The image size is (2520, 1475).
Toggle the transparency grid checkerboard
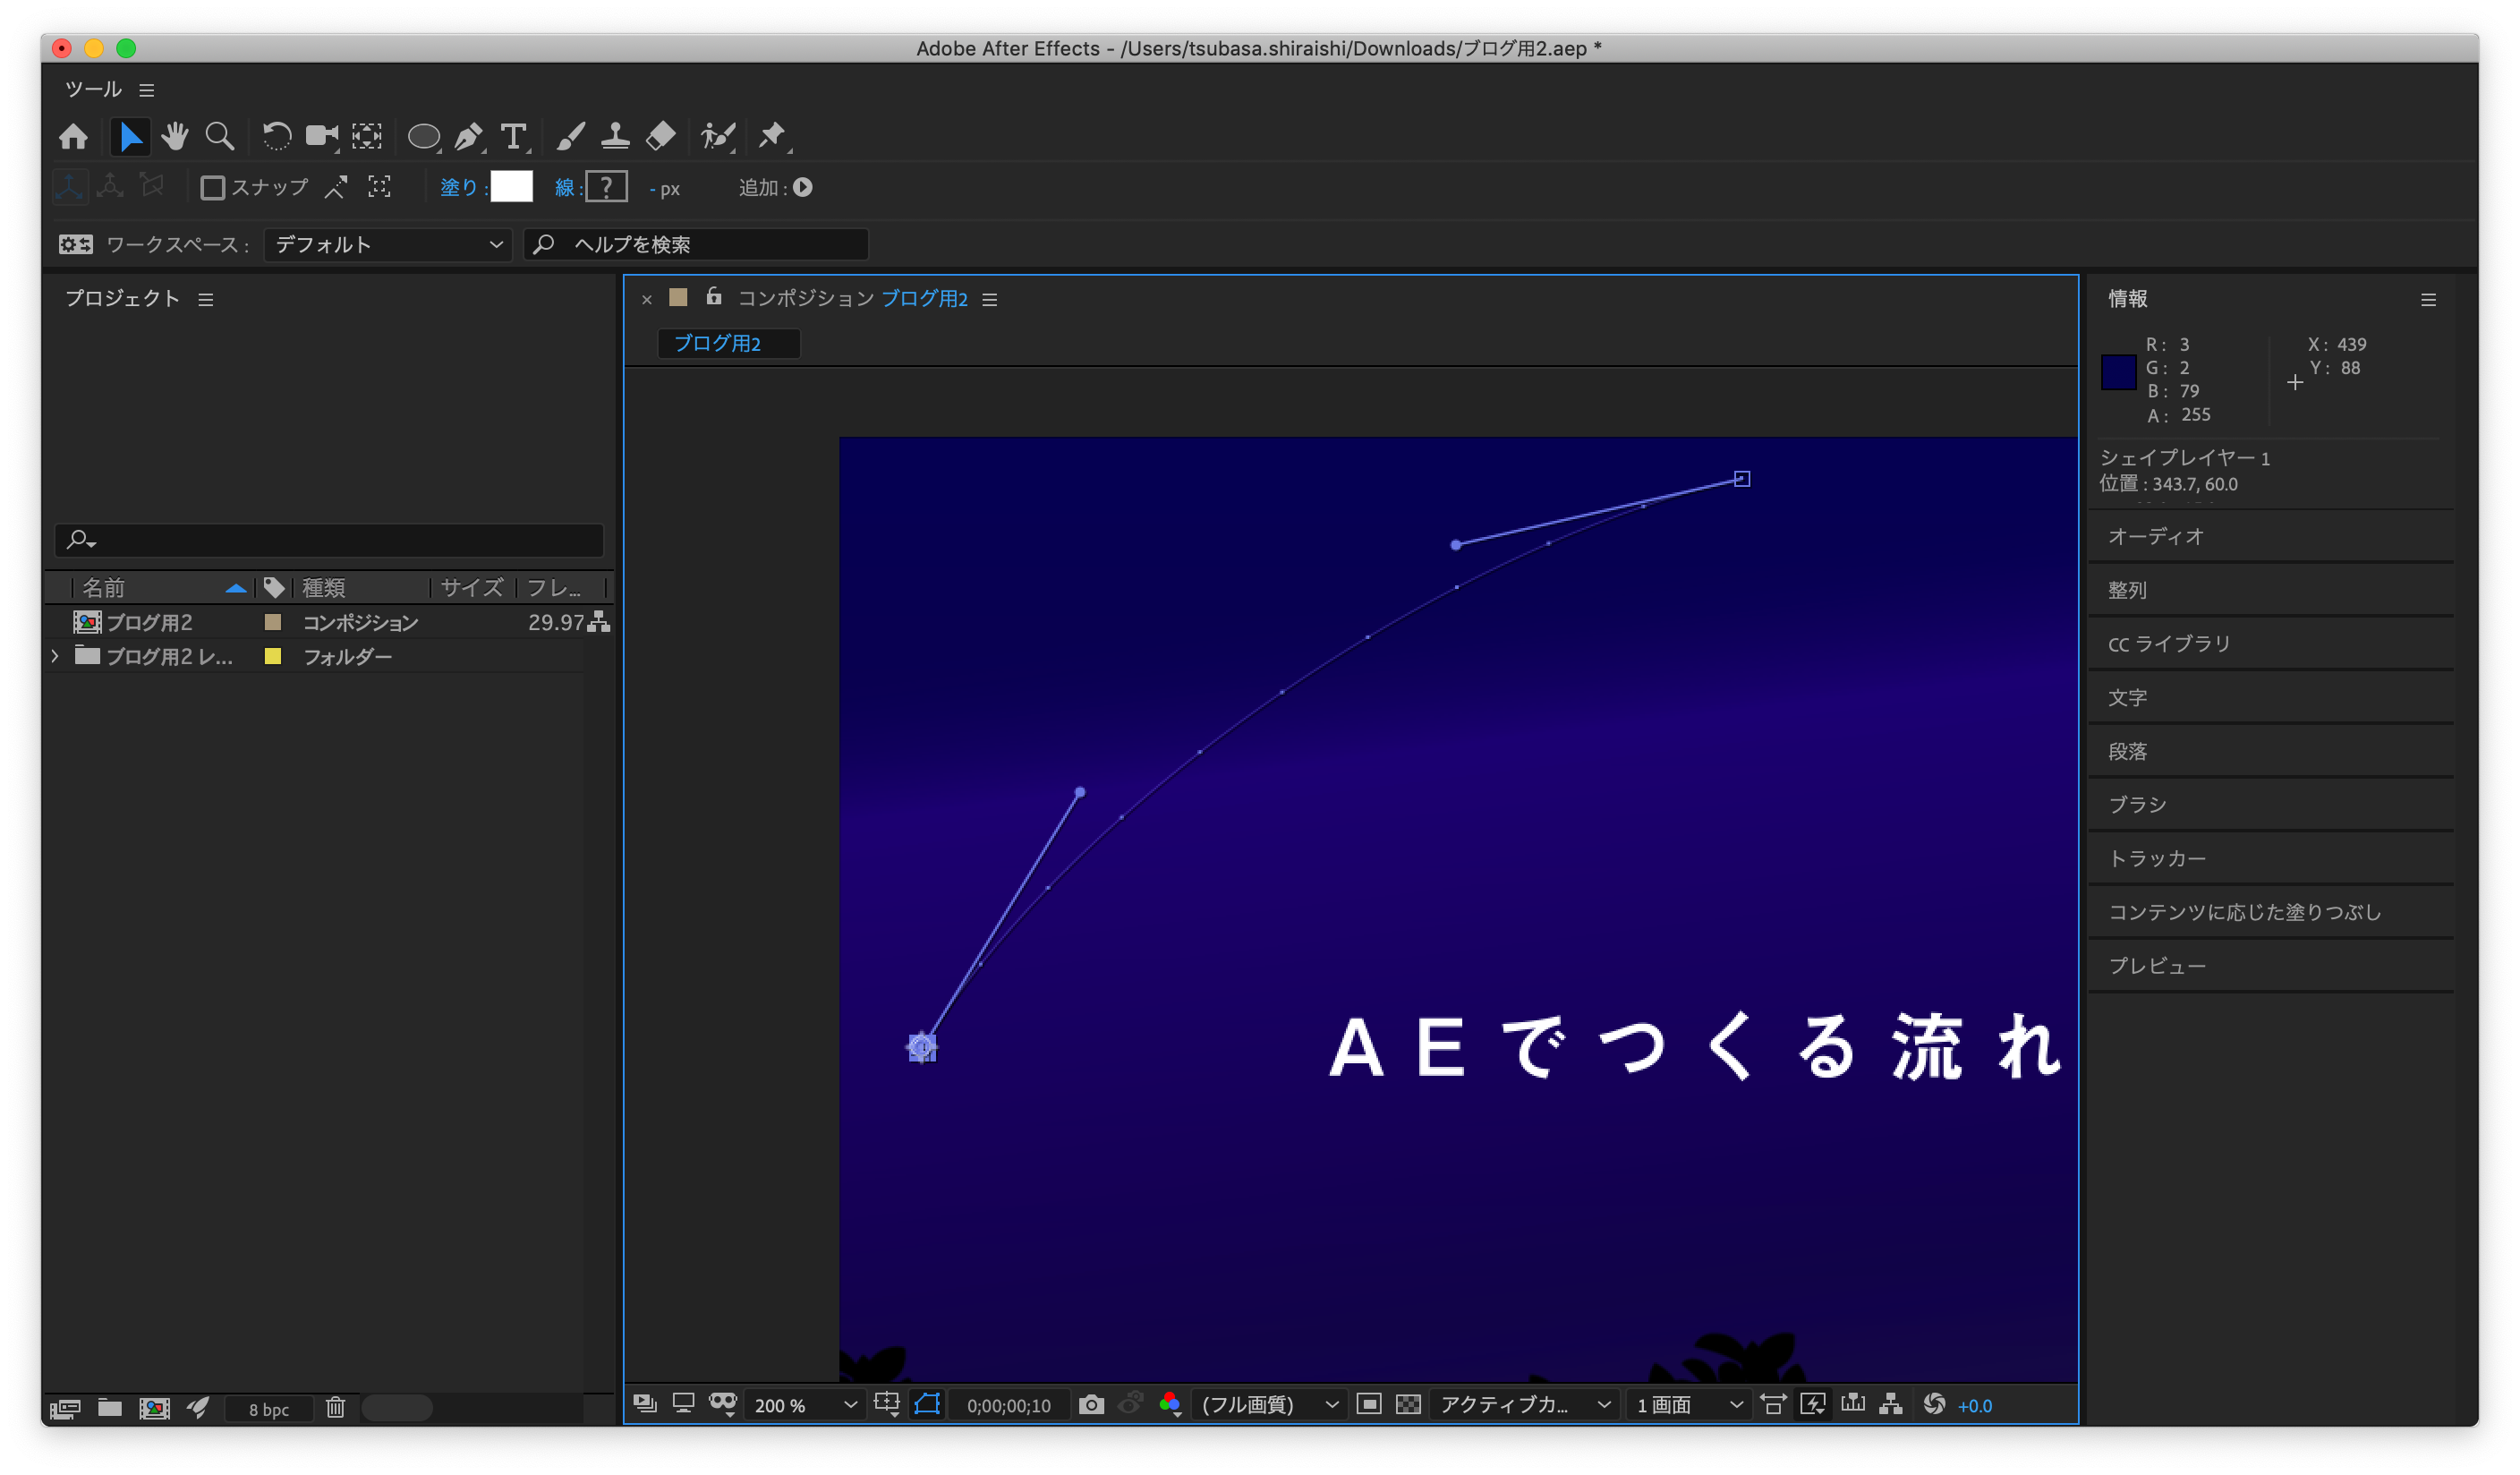pos(1408,1405)
